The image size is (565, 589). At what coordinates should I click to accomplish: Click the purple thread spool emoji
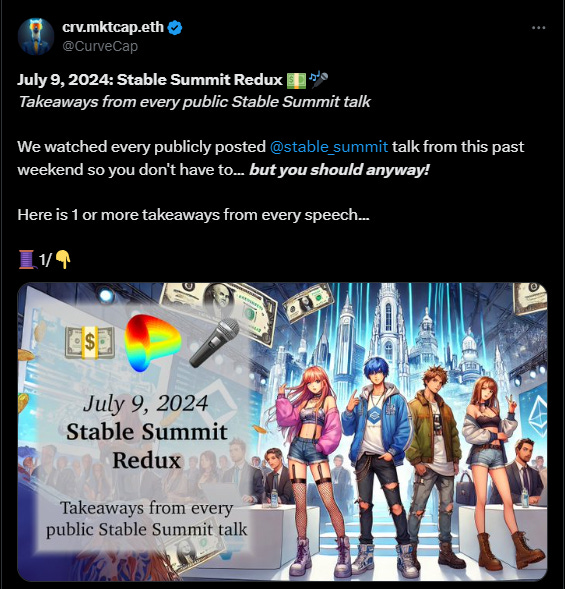(27, 260)
